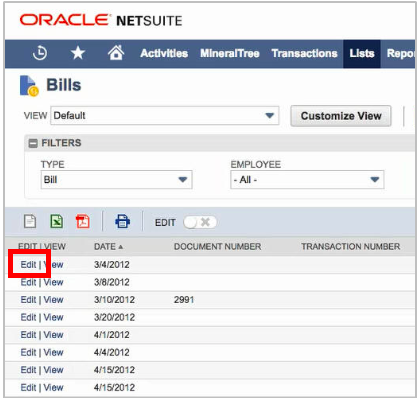This screenshot has height=398, width=420.
Task: Open the Transactions menu
Action: [x=304, y=53]
